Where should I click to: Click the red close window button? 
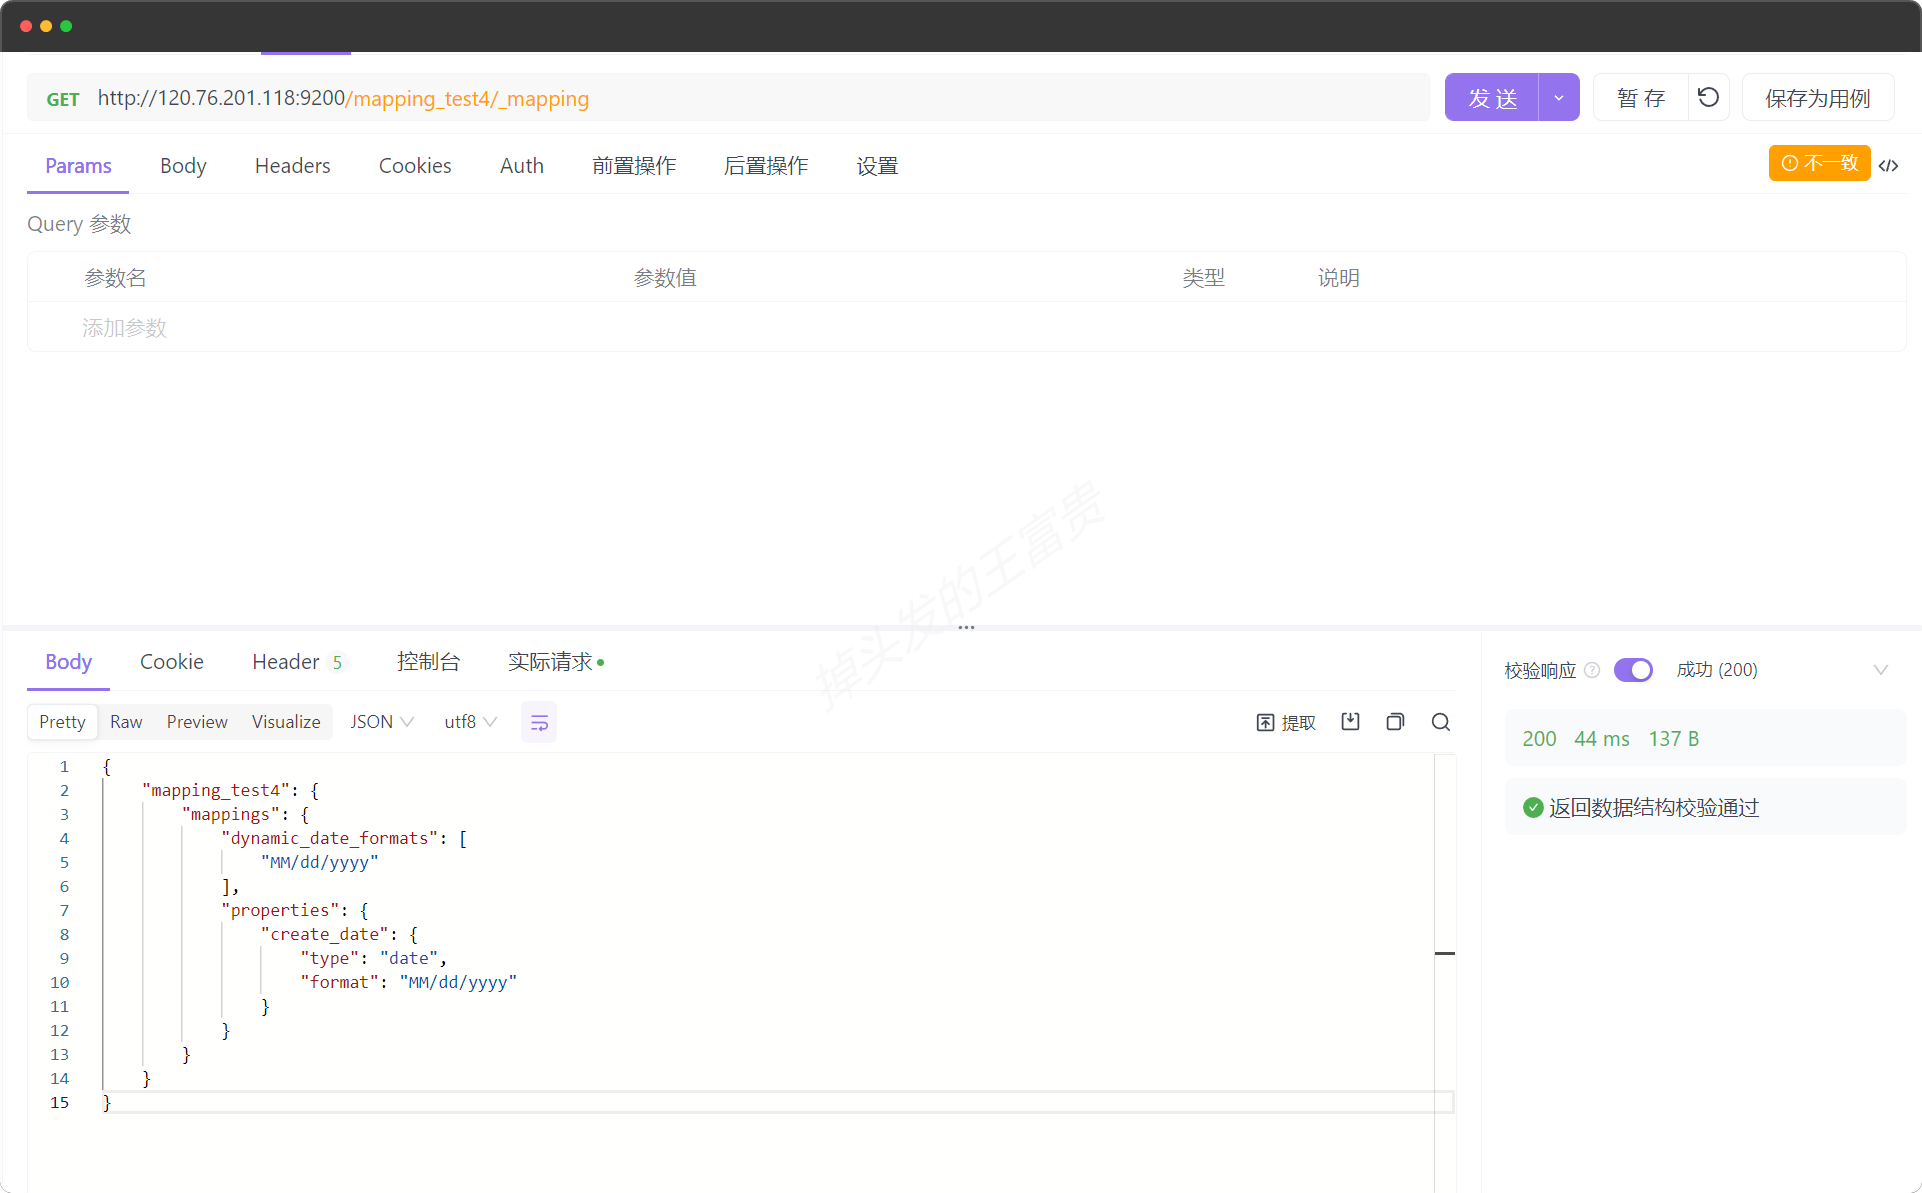pos(26,26)
